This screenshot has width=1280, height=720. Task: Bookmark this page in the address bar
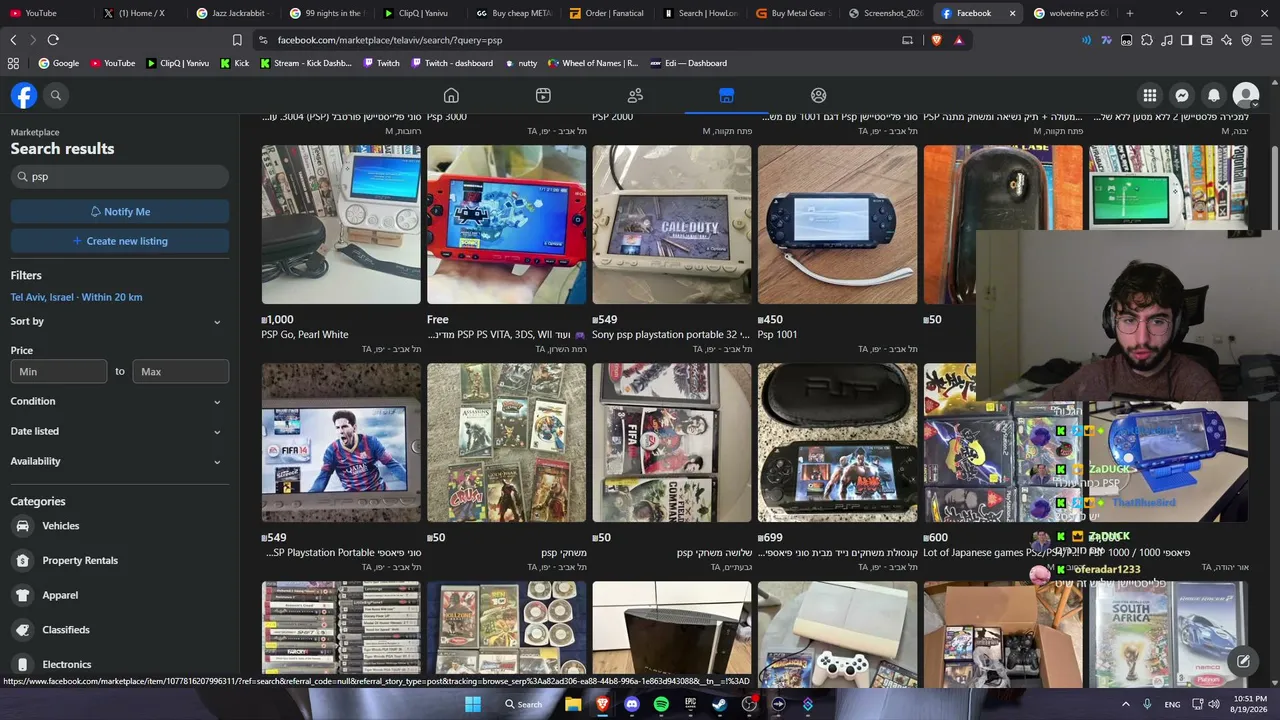pos(237,40)
